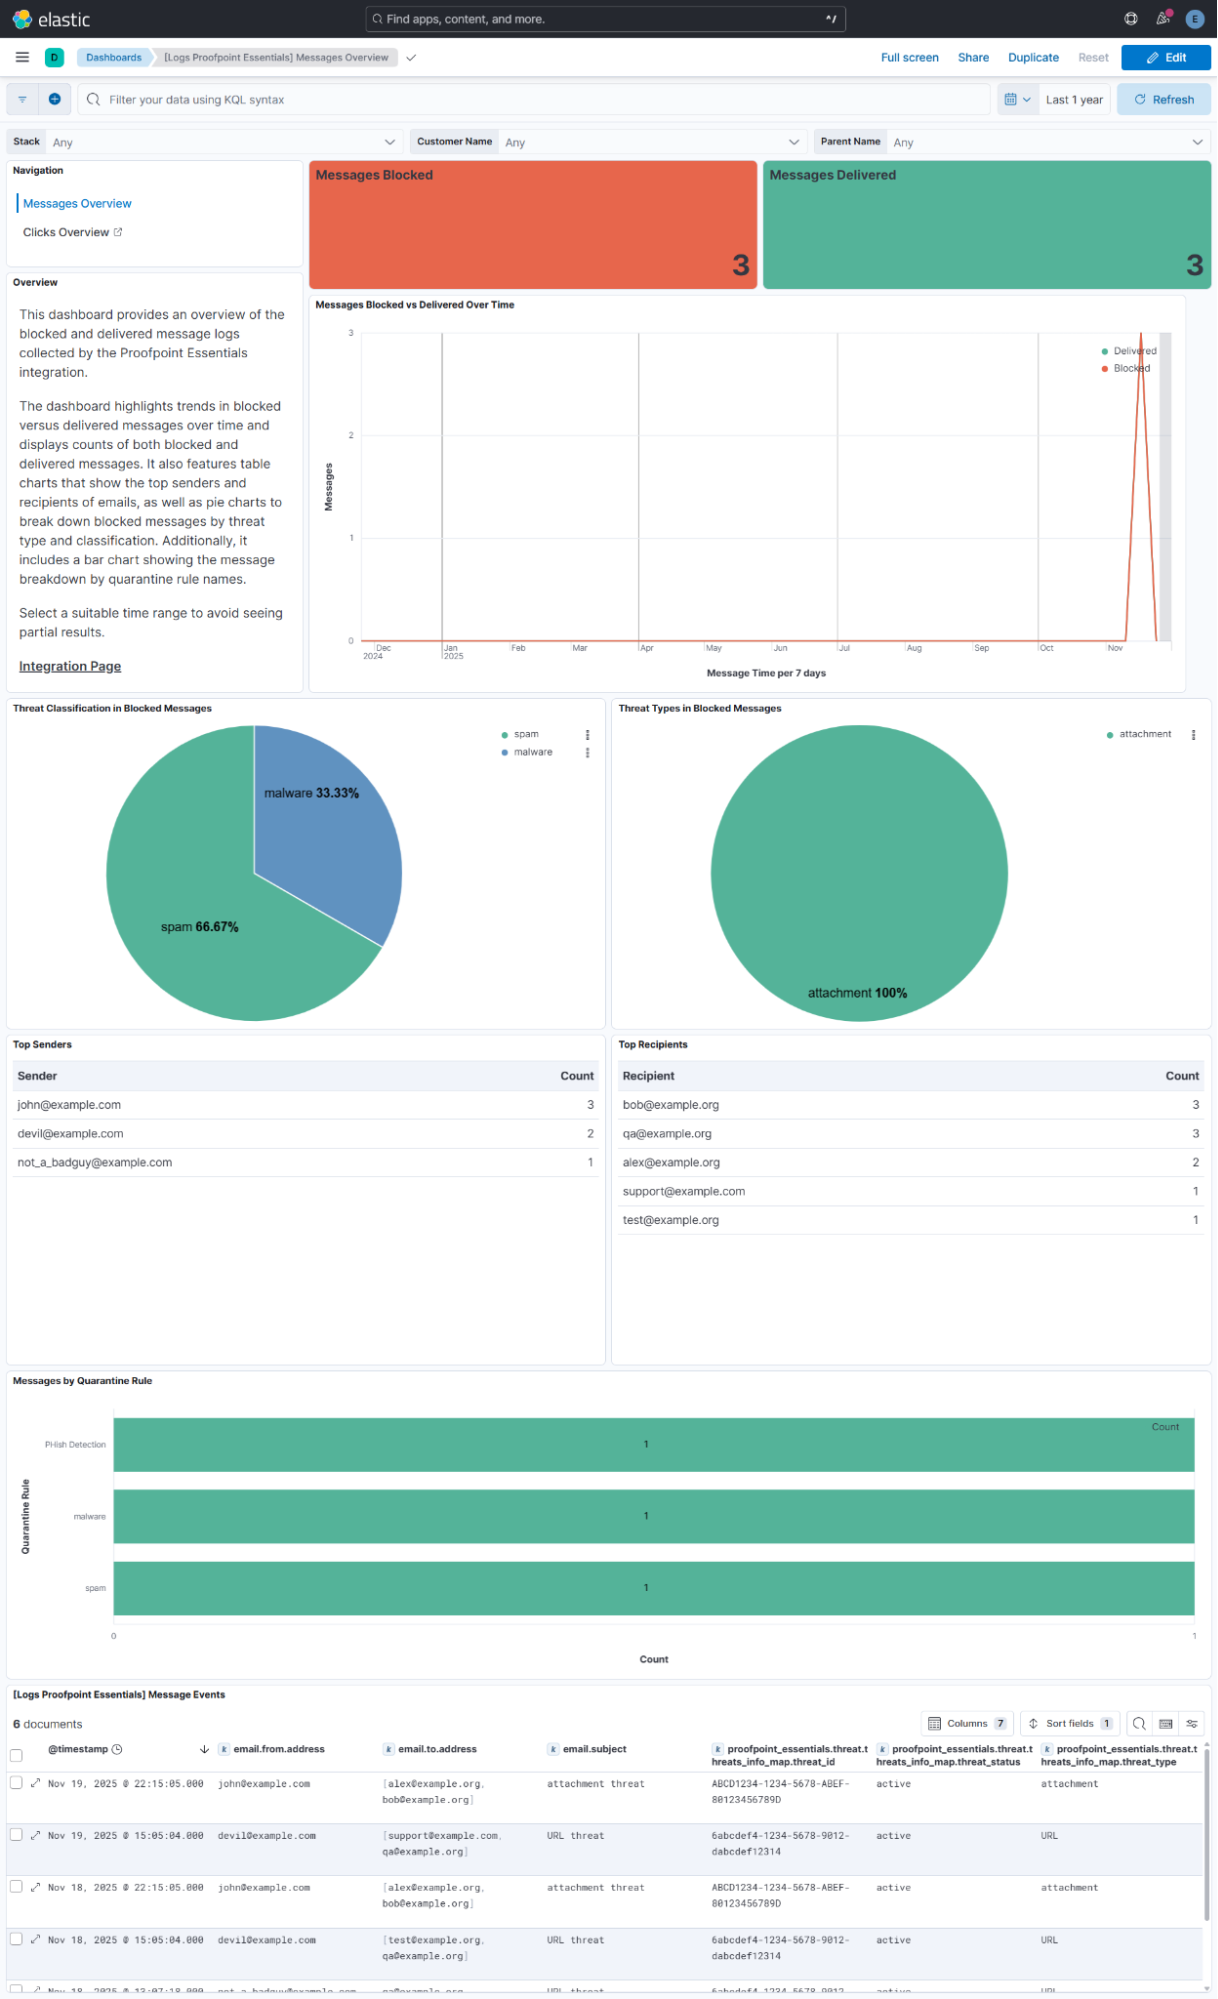The height and width of the screenshot is (1999, 1218).
Task: Click Share in top menu
Action: coord(973,57)
